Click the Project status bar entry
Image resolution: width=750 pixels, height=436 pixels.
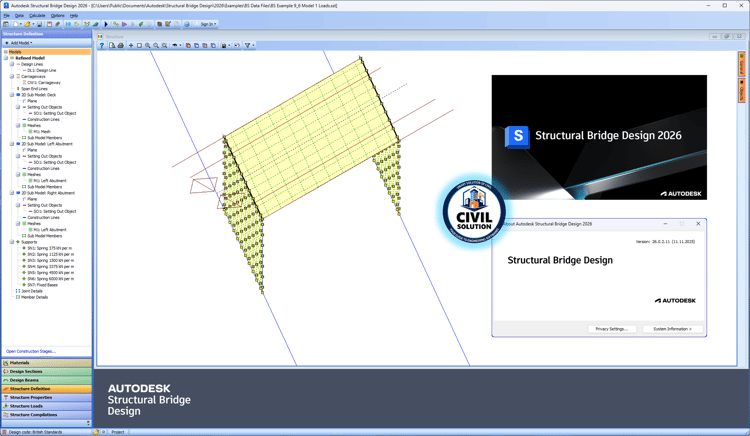(x=118, y=432)
